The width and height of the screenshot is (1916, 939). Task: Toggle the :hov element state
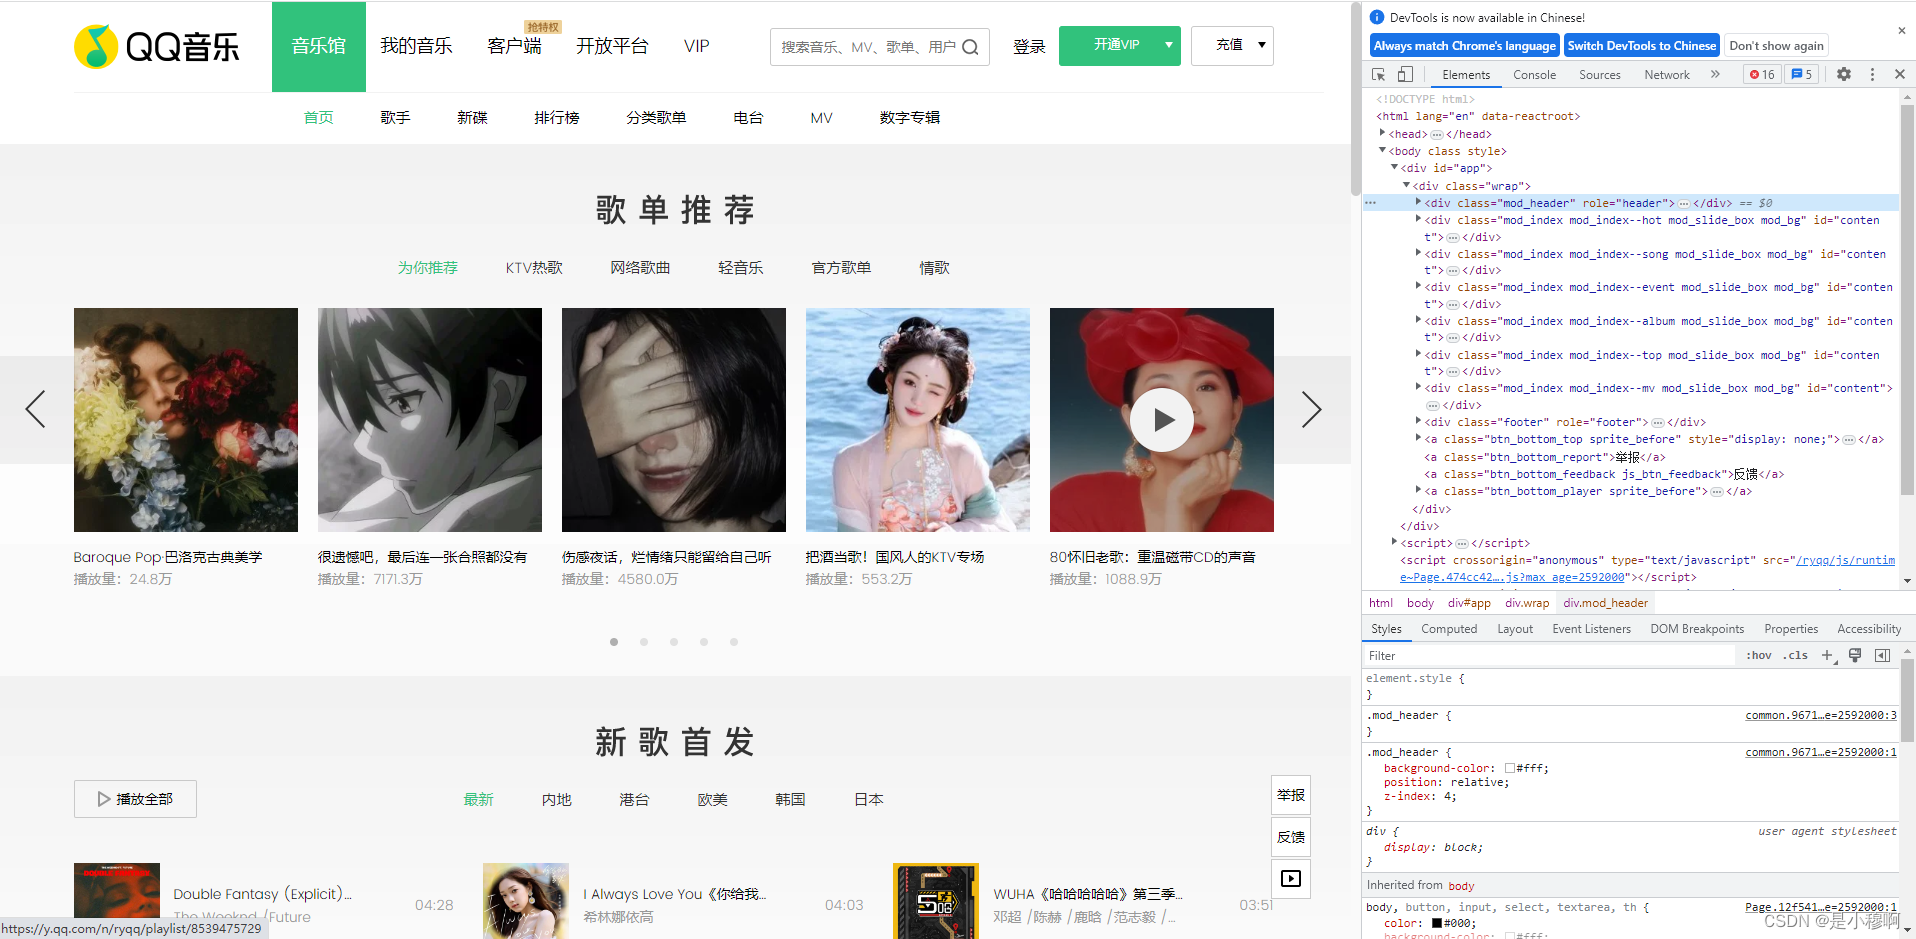tap(1759, 656)
